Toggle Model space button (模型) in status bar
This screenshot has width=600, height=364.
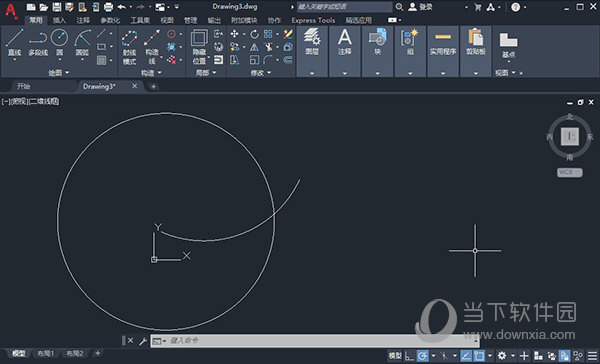tap(395, 356)
